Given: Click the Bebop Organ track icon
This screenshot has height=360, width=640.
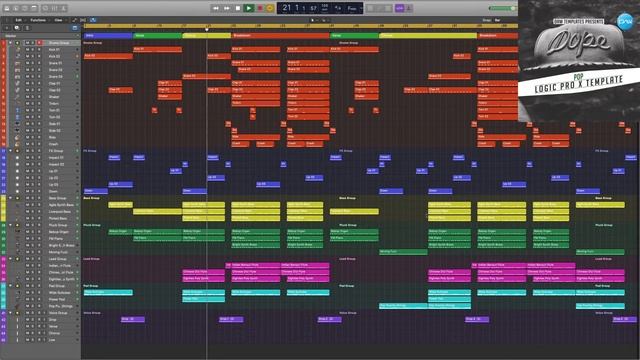Looking at the screenshot, I should (x=18, y=232).
